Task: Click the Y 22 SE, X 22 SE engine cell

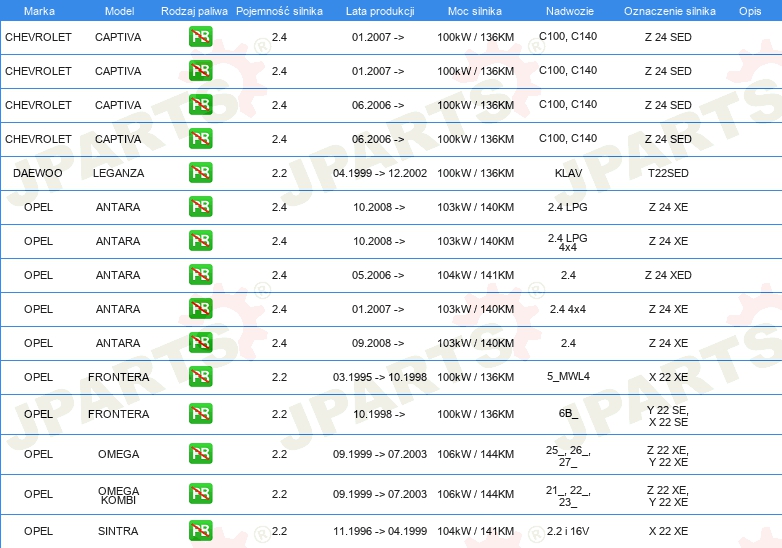Action: (x=668, y=416)
